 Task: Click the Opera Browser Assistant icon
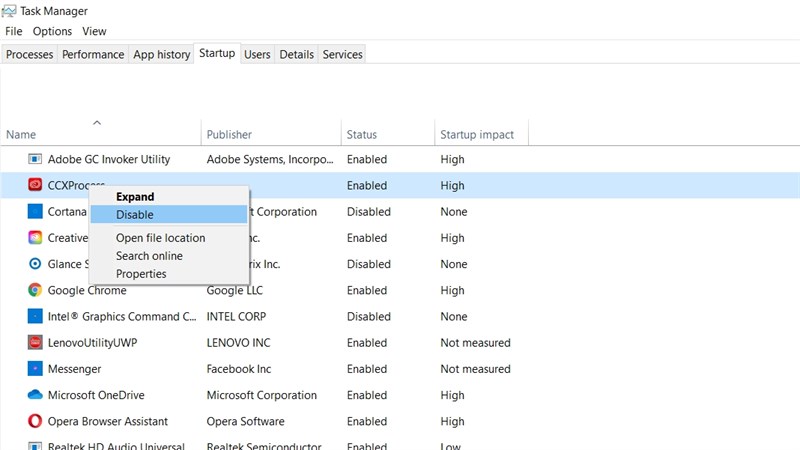pos(35,421)
